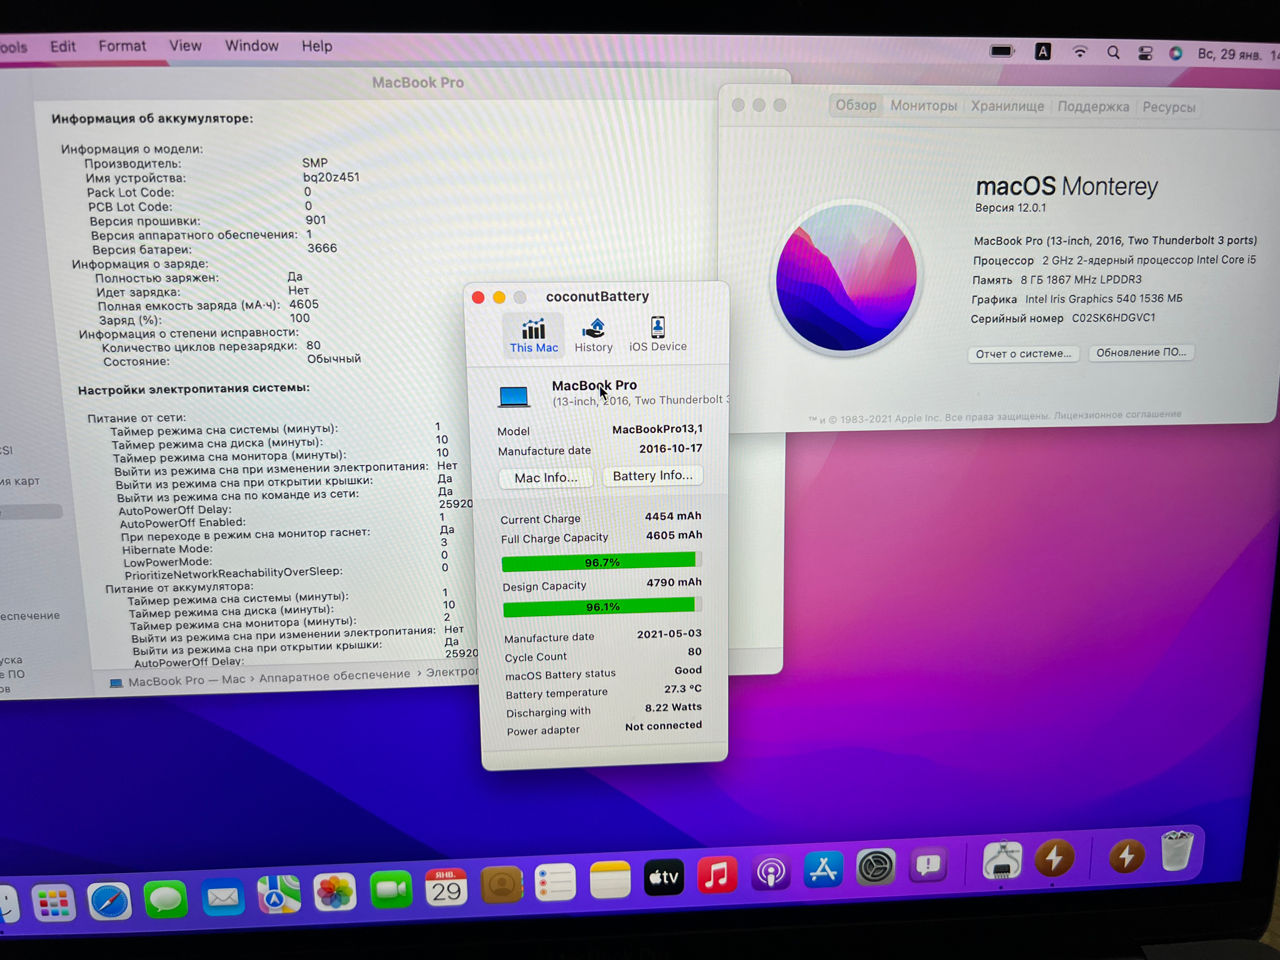Click the MacBook laptop icon in coconutBattery
The height and width of the screenshot is (960, 1280).
[x=514, y=397]
